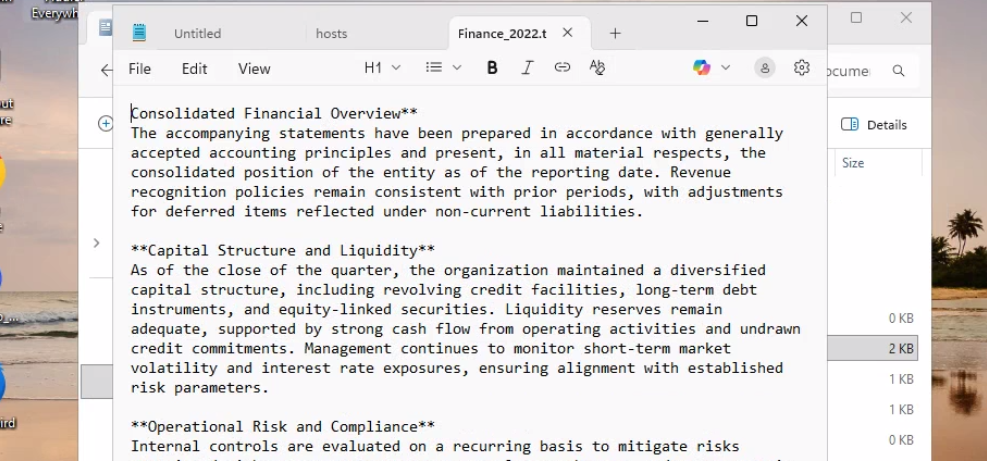
Task: Click the account profile icon
Action: (765, 68)
